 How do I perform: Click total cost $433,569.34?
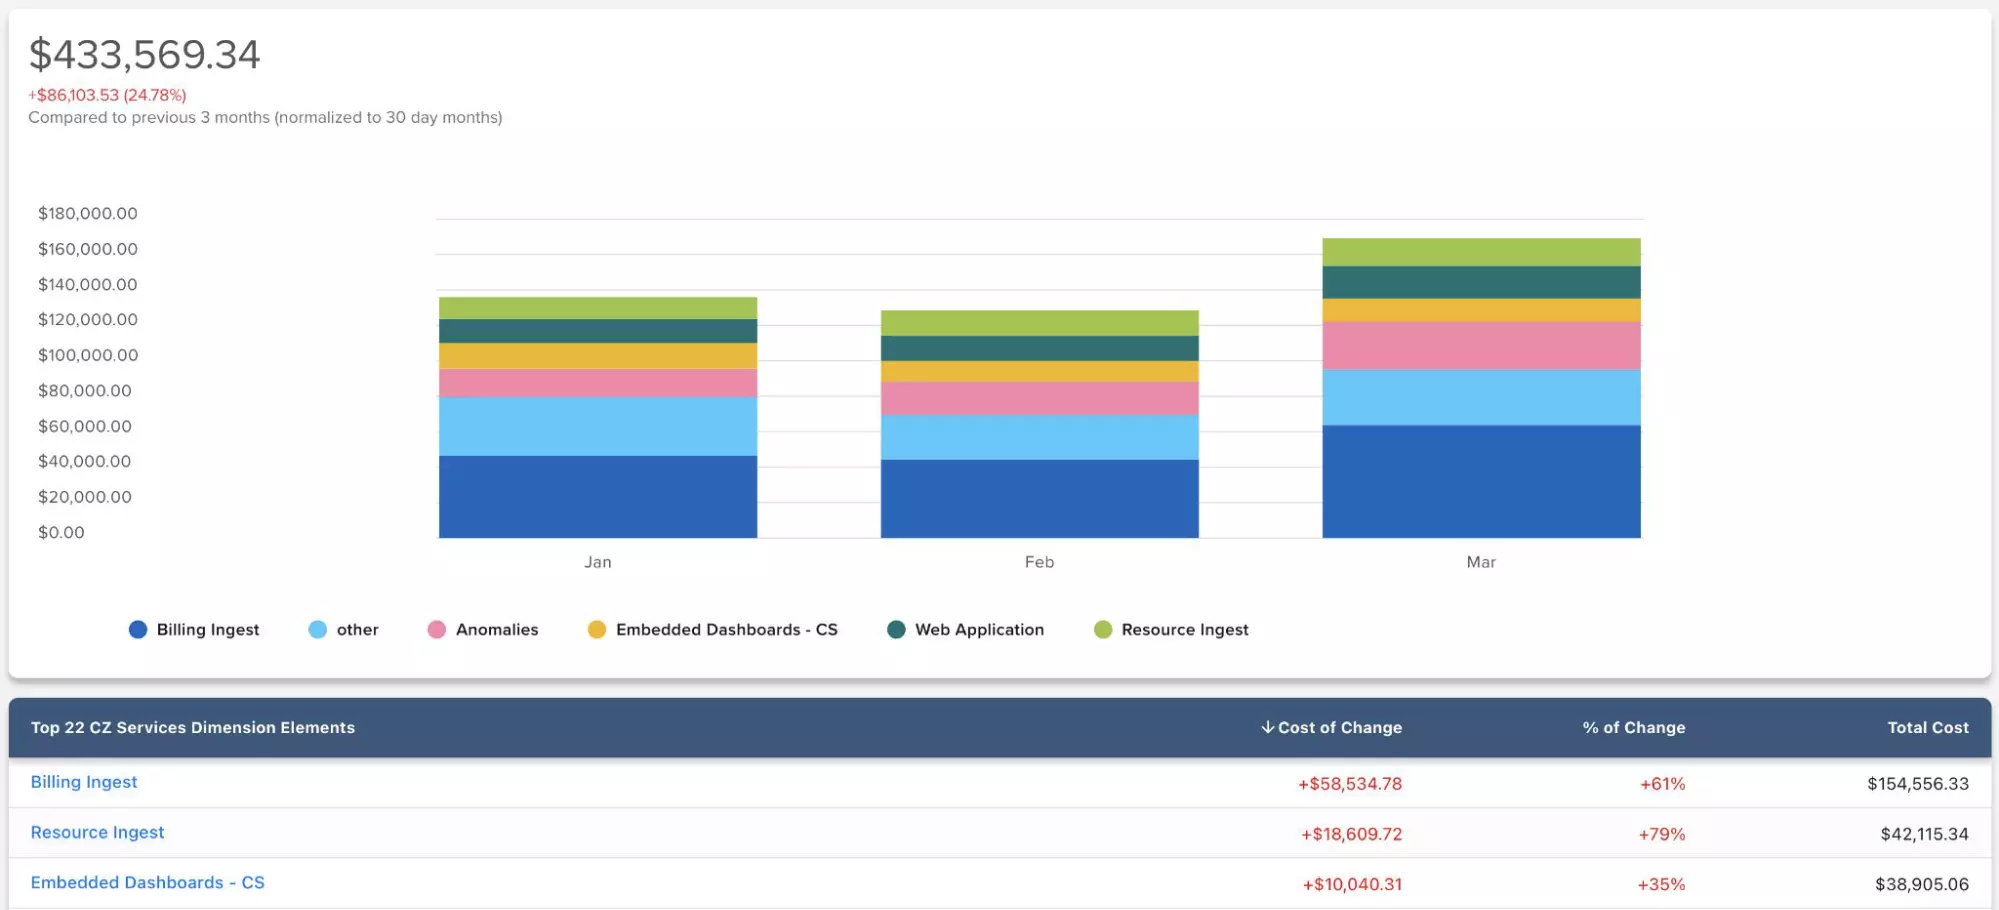point(145,54)
